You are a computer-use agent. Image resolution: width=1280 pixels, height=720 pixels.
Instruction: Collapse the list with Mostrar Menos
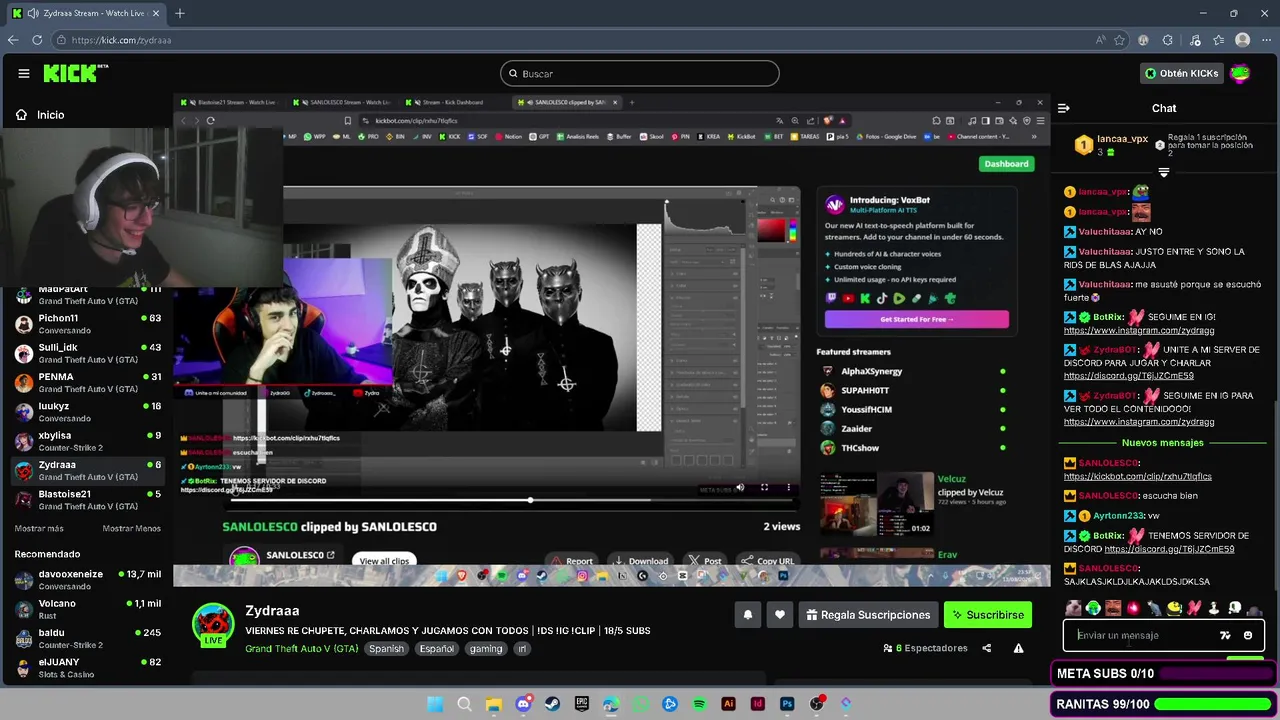[x=131, y=528]
